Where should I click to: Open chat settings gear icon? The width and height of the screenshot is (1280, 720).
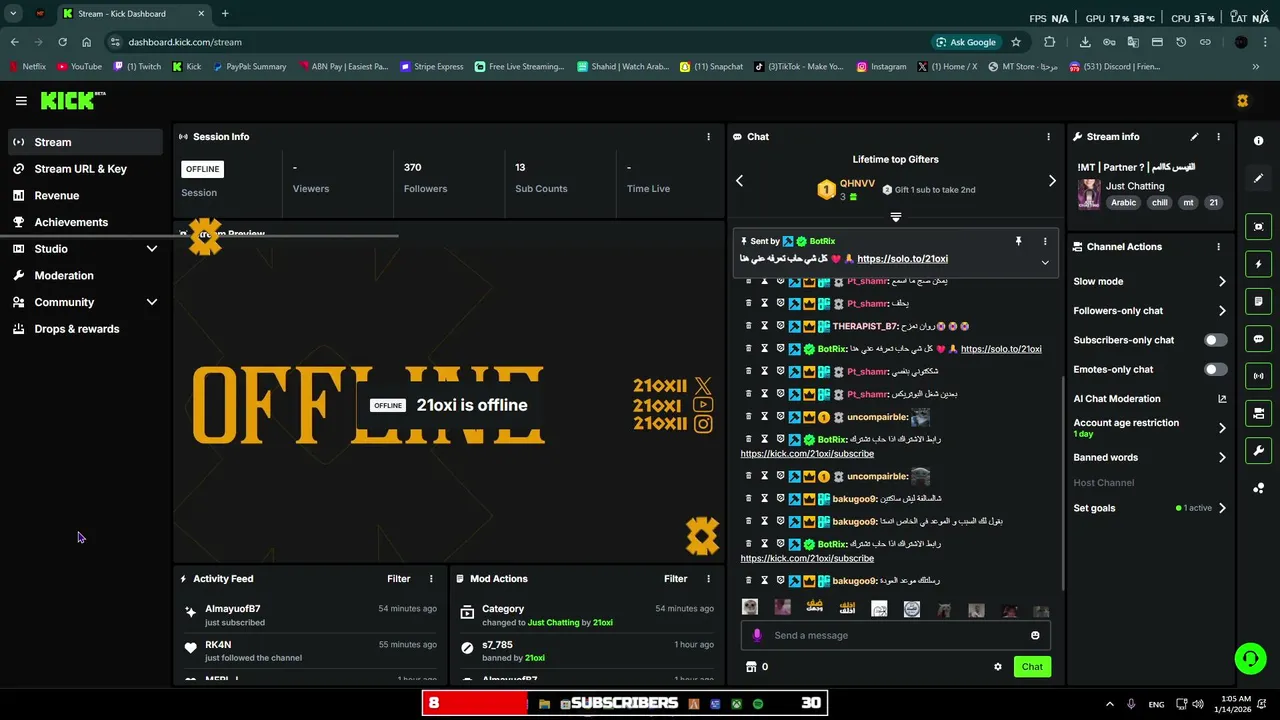997,667
